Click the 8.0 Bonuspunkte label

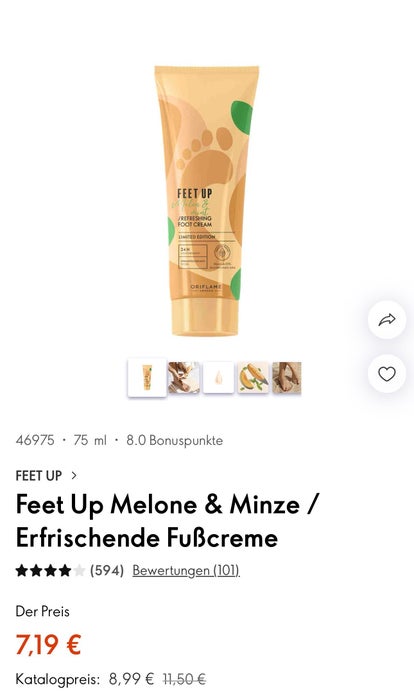pos(174,440)
